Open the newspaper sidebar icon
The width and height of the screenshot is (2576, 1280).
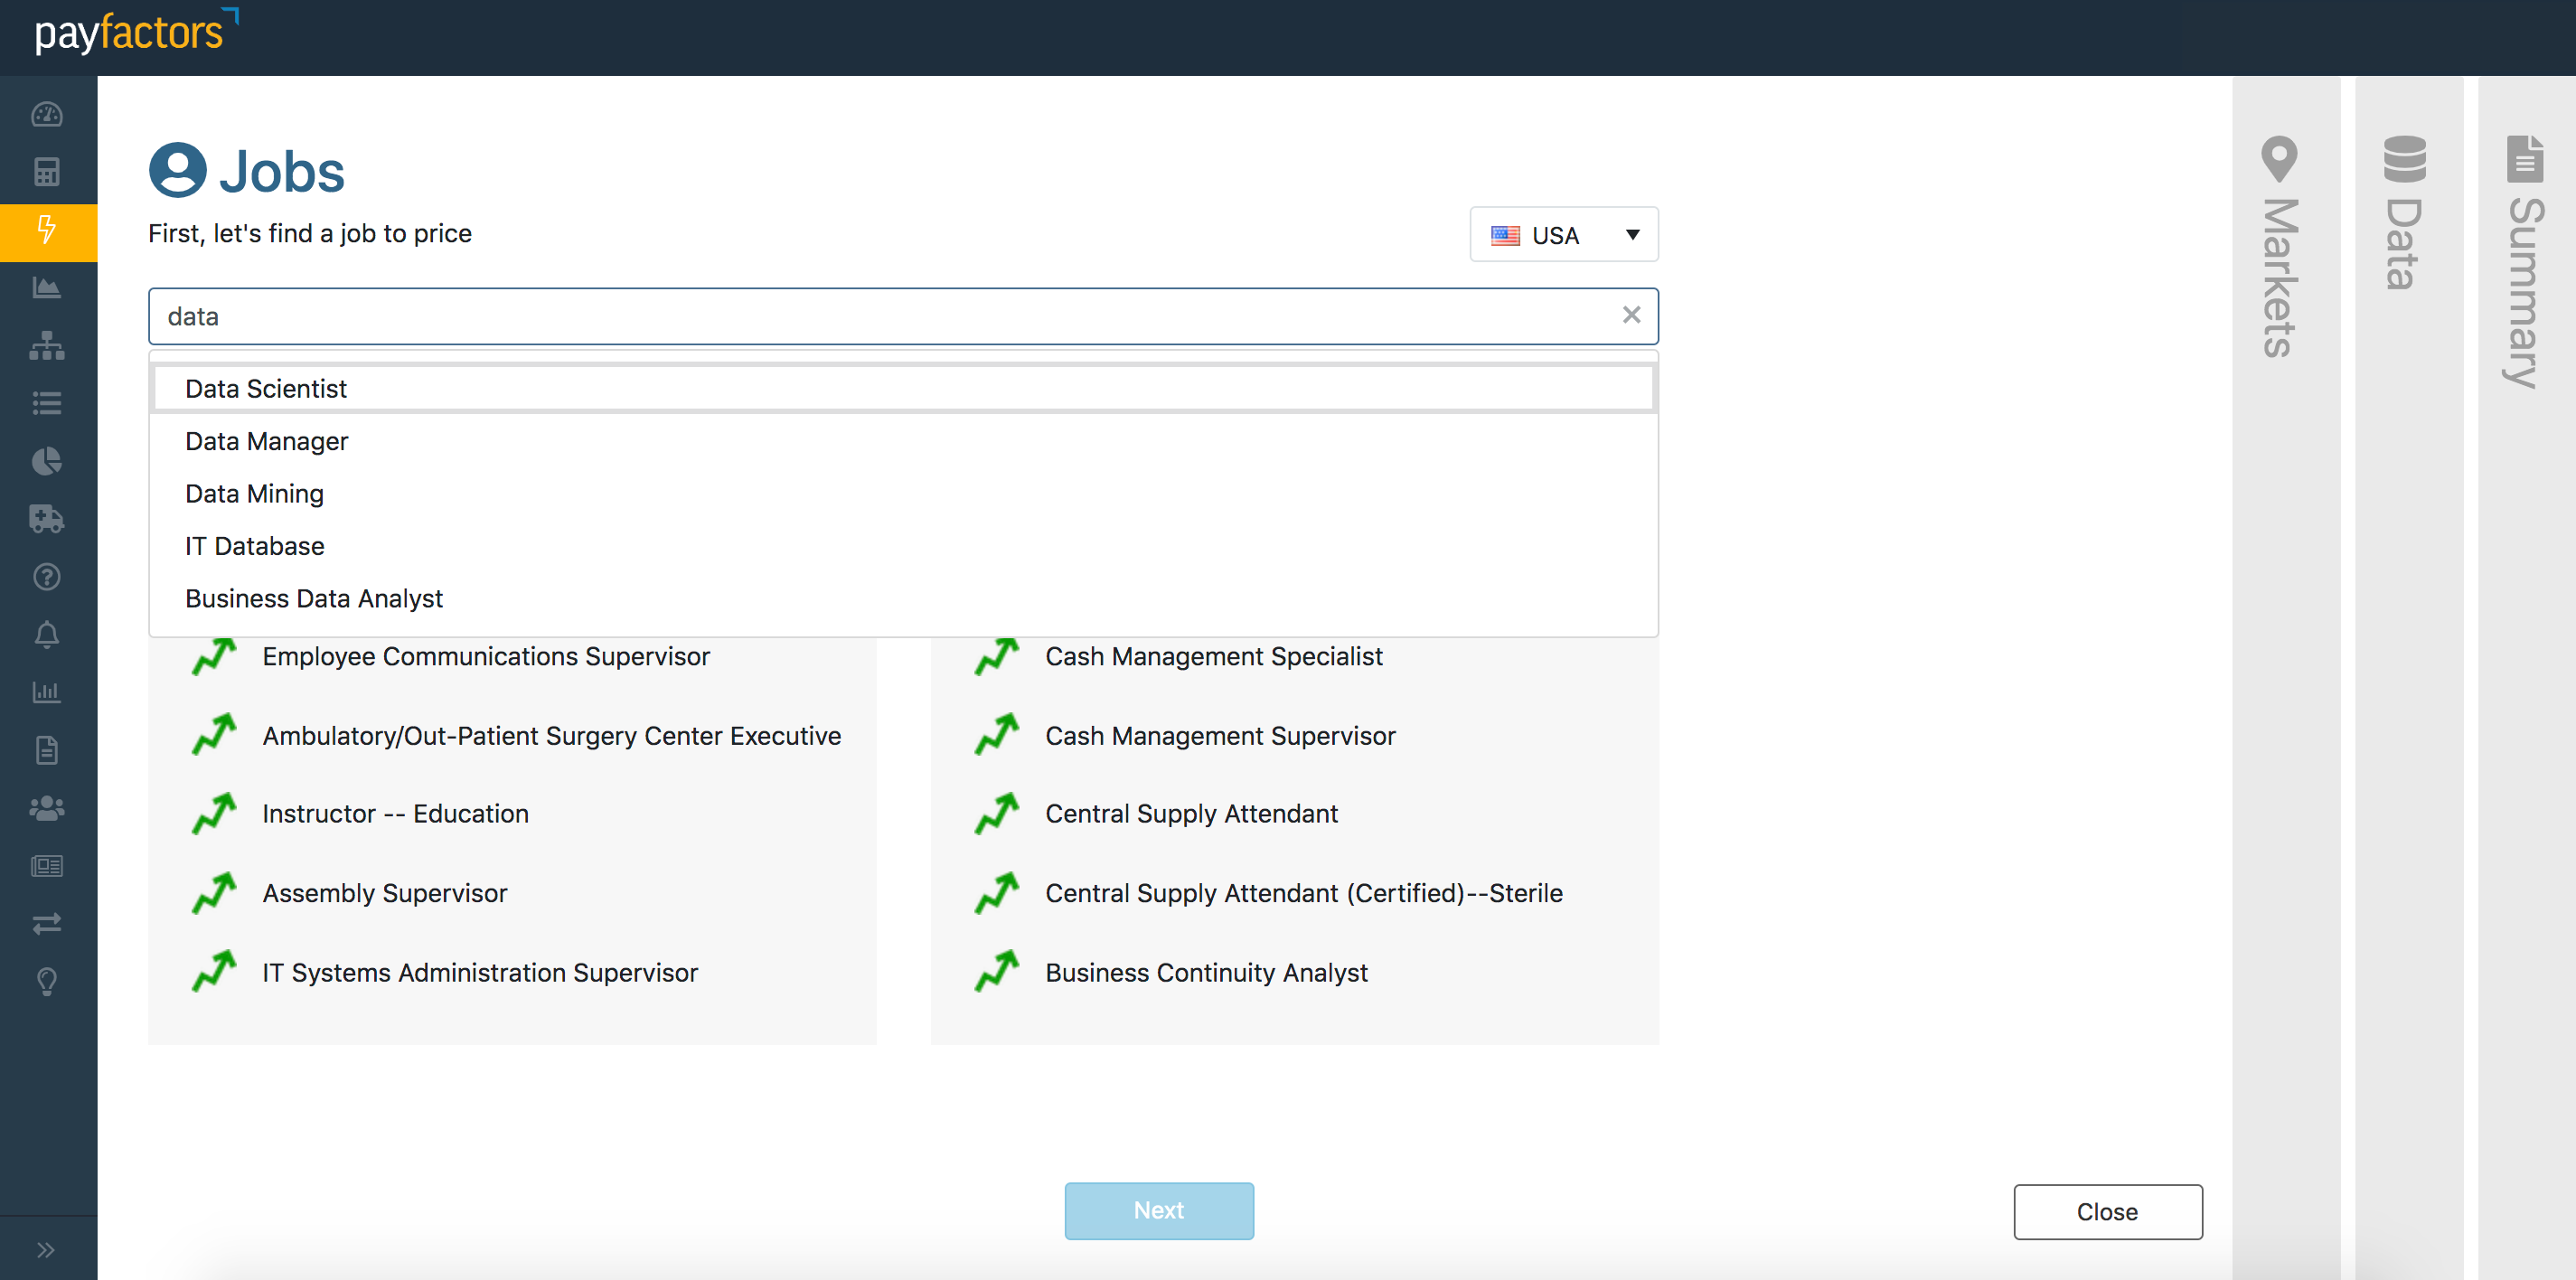[47, 866]
